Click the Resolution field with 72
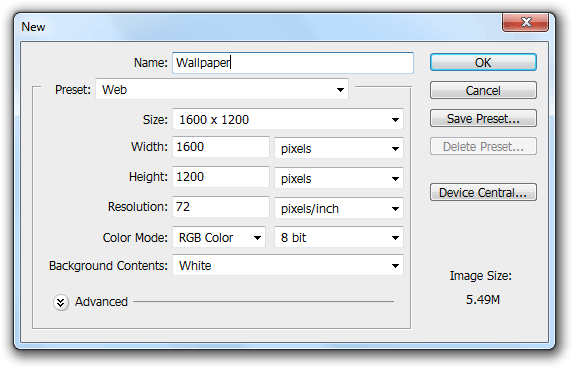The height and width of the screenshot is (369, 574). [221, 207]
